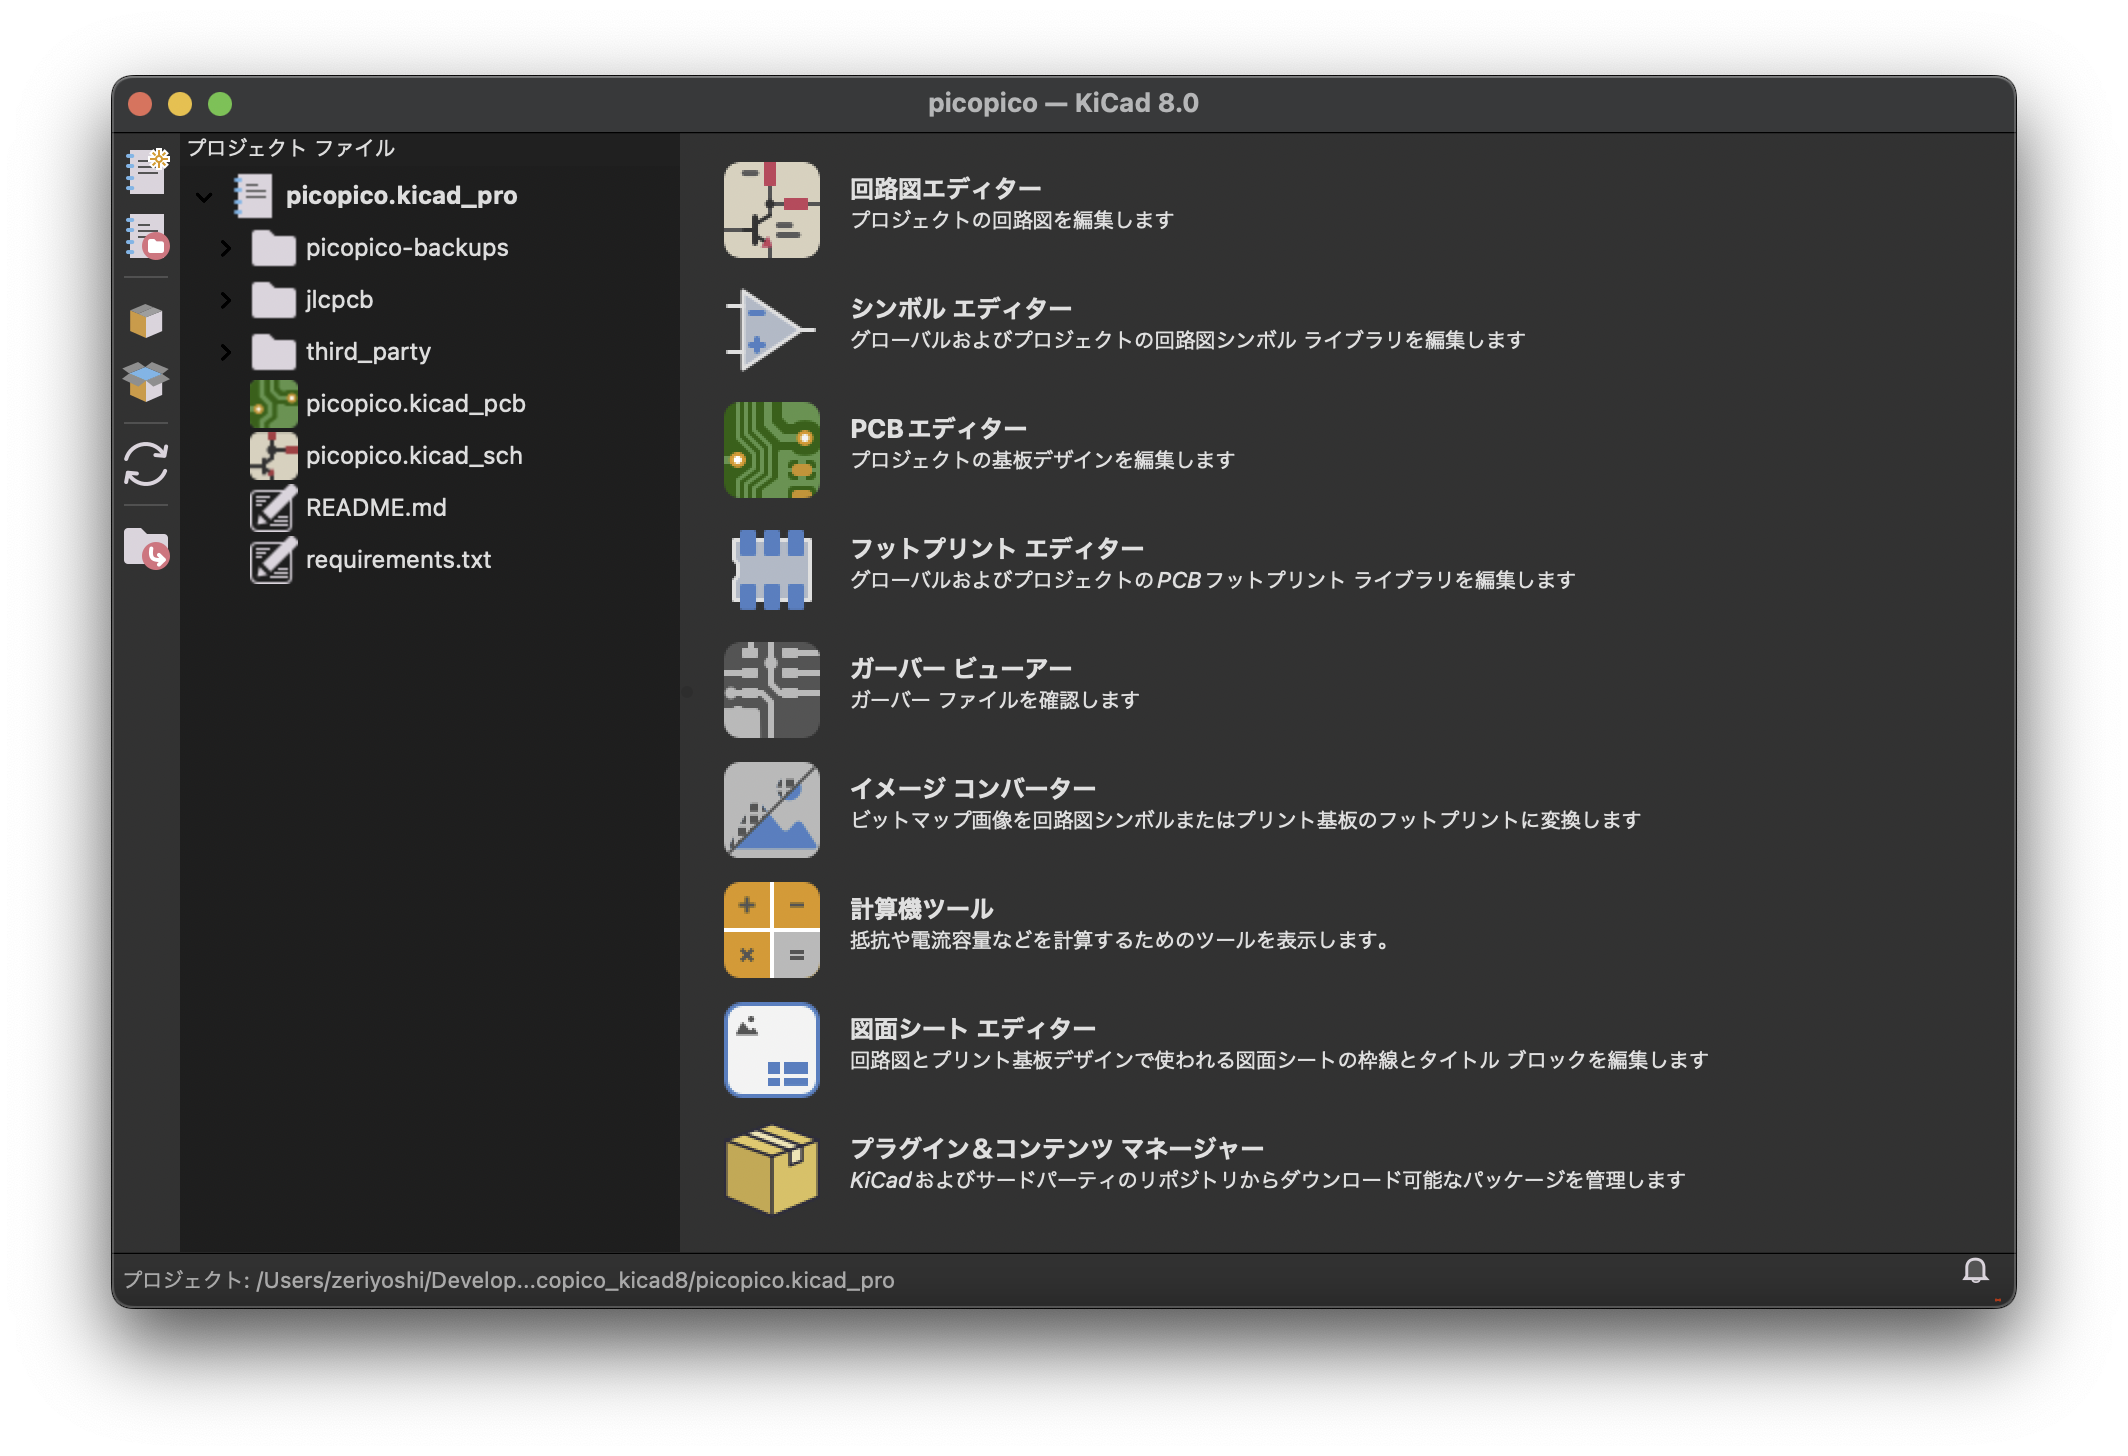Select picopico.kicad_pro in project tree
2128x1456 pixels.
coord(401,196)
